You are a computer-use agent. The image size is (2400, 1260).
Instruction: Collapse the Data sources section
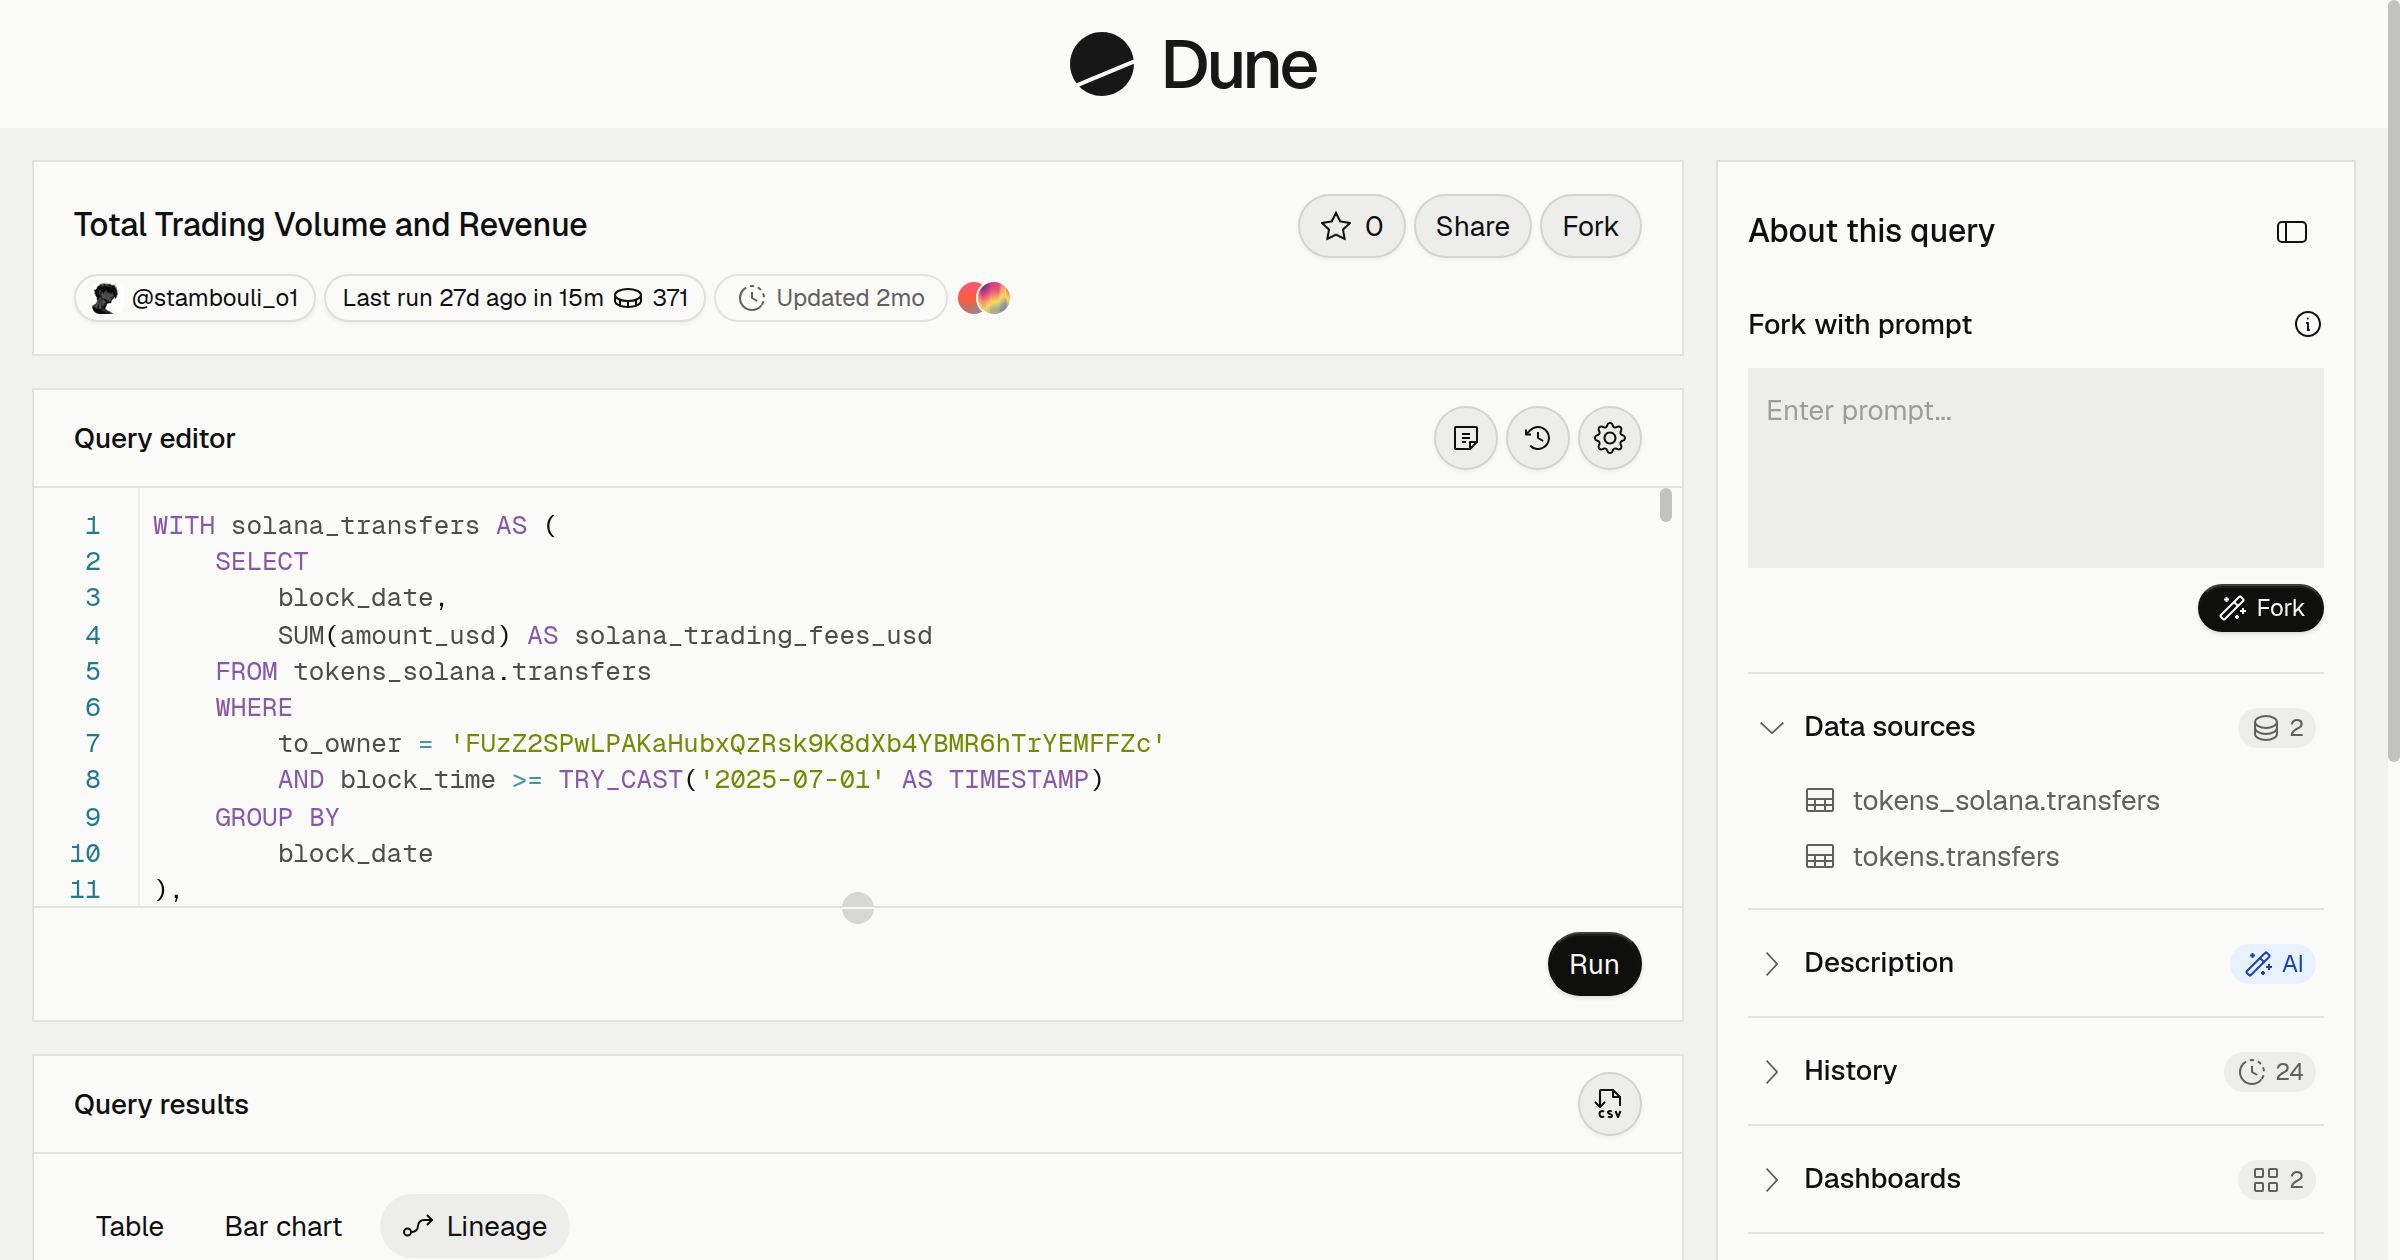click(x=1771, y=728)
